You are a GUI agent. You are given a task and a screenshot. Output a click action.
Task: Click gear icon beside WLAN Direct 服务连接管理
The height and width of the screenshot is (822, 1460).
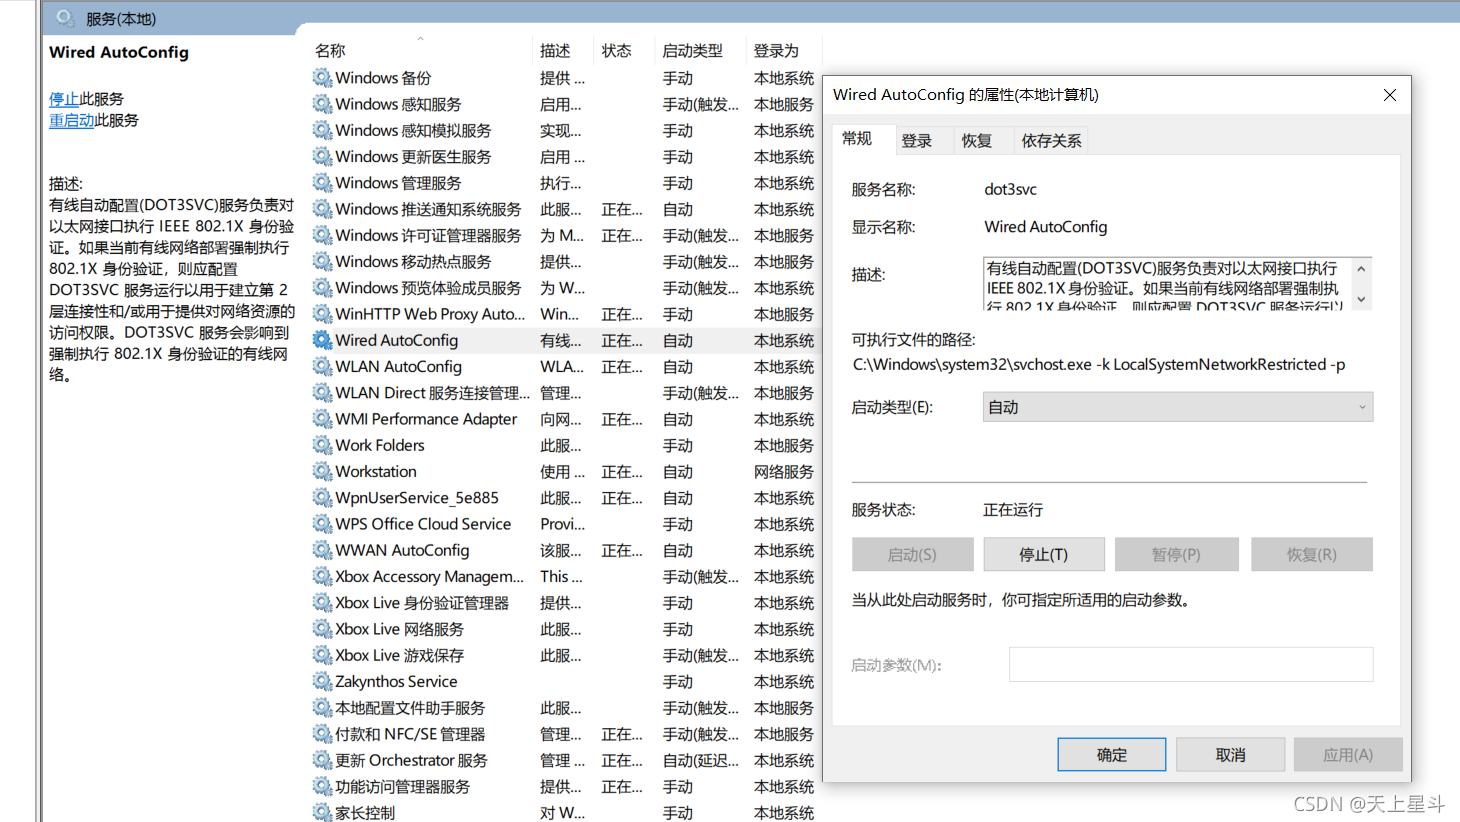click(322, 393)
